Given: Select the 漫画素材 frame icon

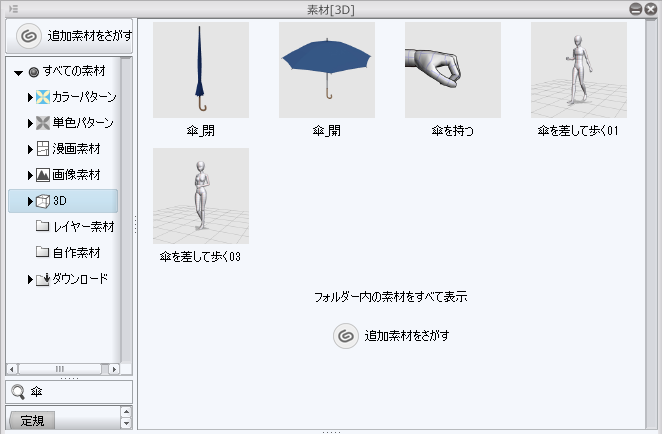Looking at the screenshot, I should pos(43,149).
